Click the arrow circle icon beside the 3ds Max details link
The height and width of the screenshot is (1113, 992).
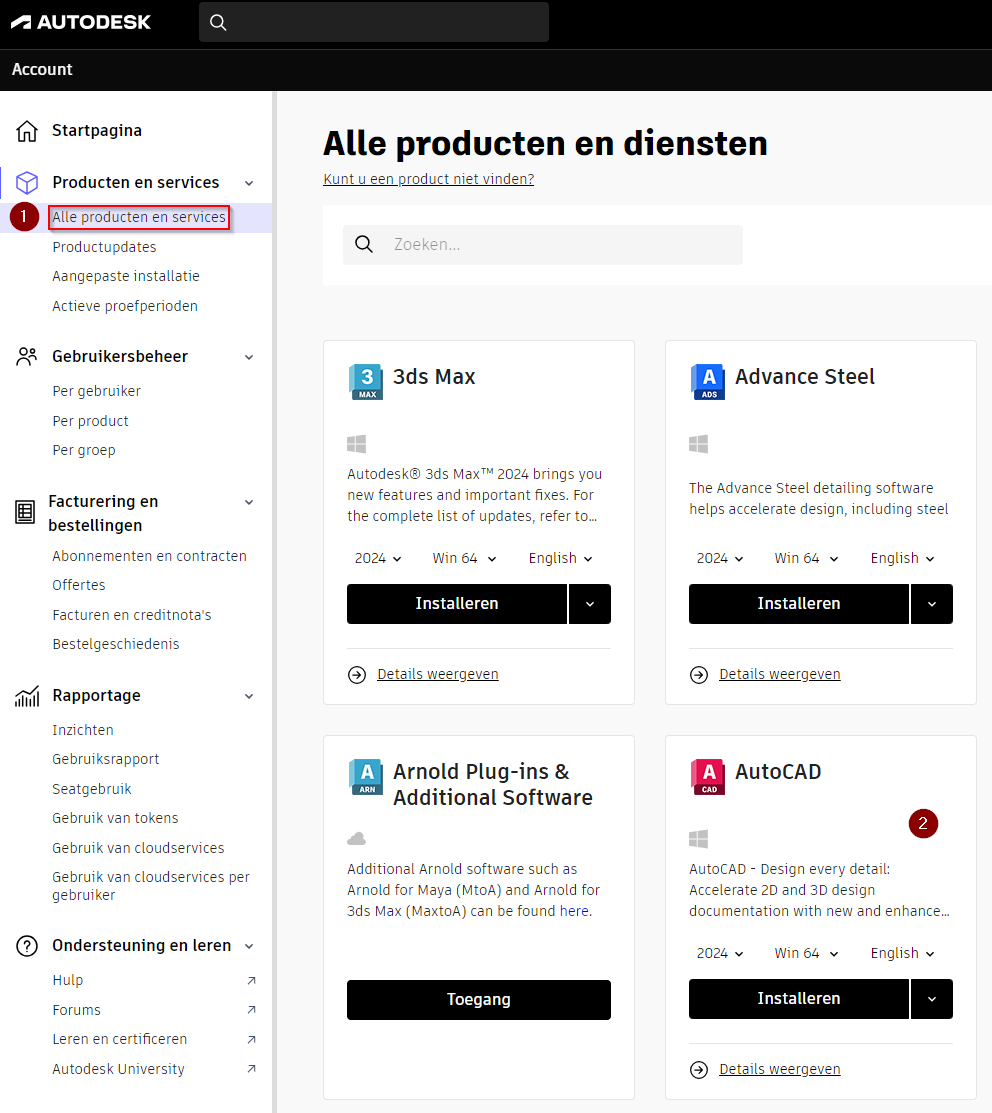[357, 674]
